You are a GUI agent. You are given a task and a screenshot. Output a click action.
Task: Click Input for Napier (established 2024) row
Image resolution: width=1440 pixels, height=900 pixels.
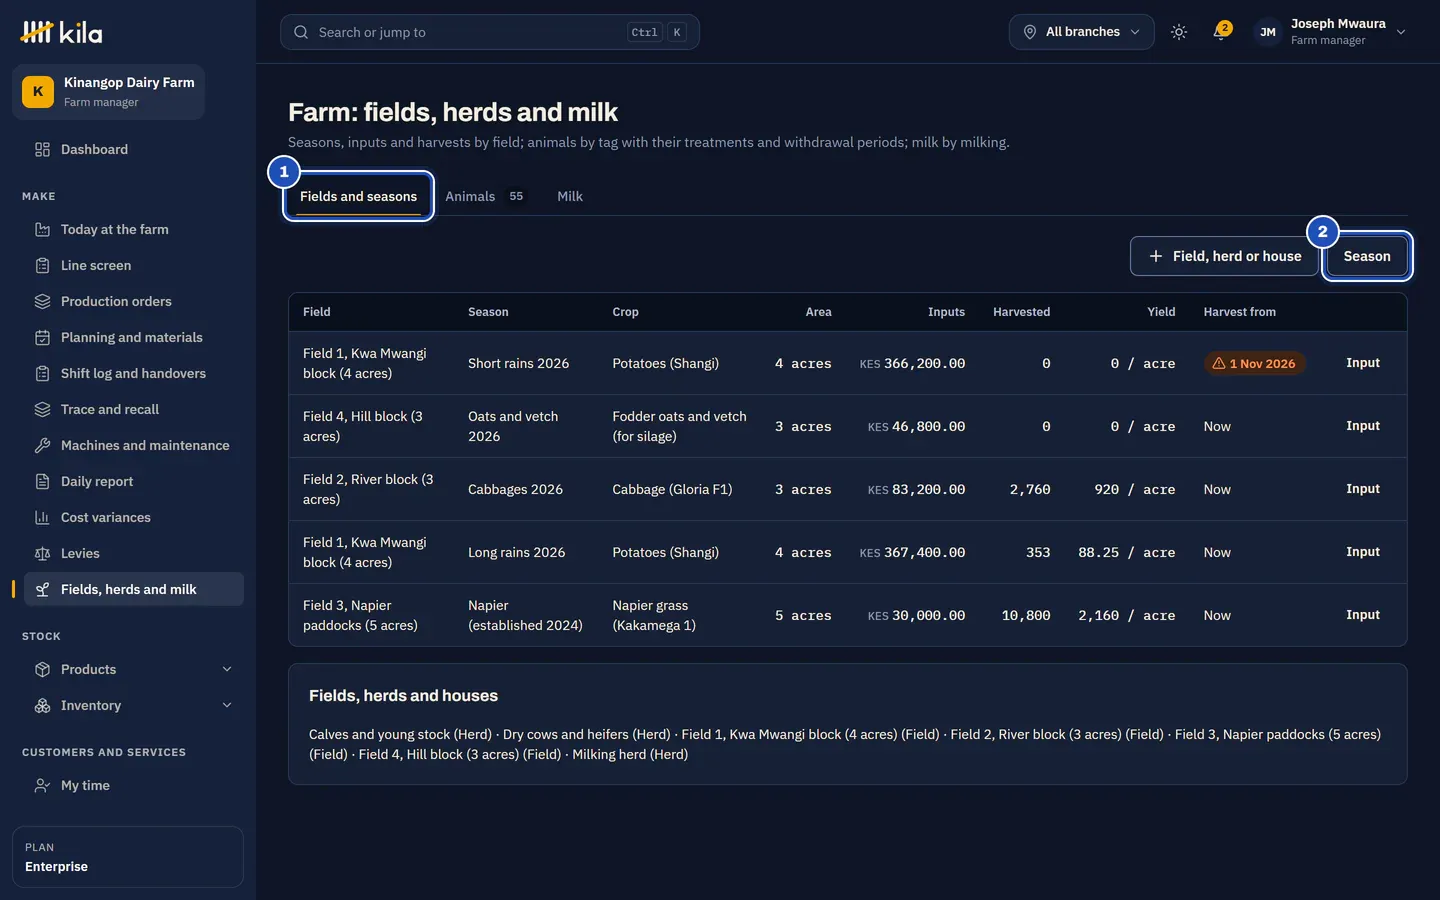1362,615
